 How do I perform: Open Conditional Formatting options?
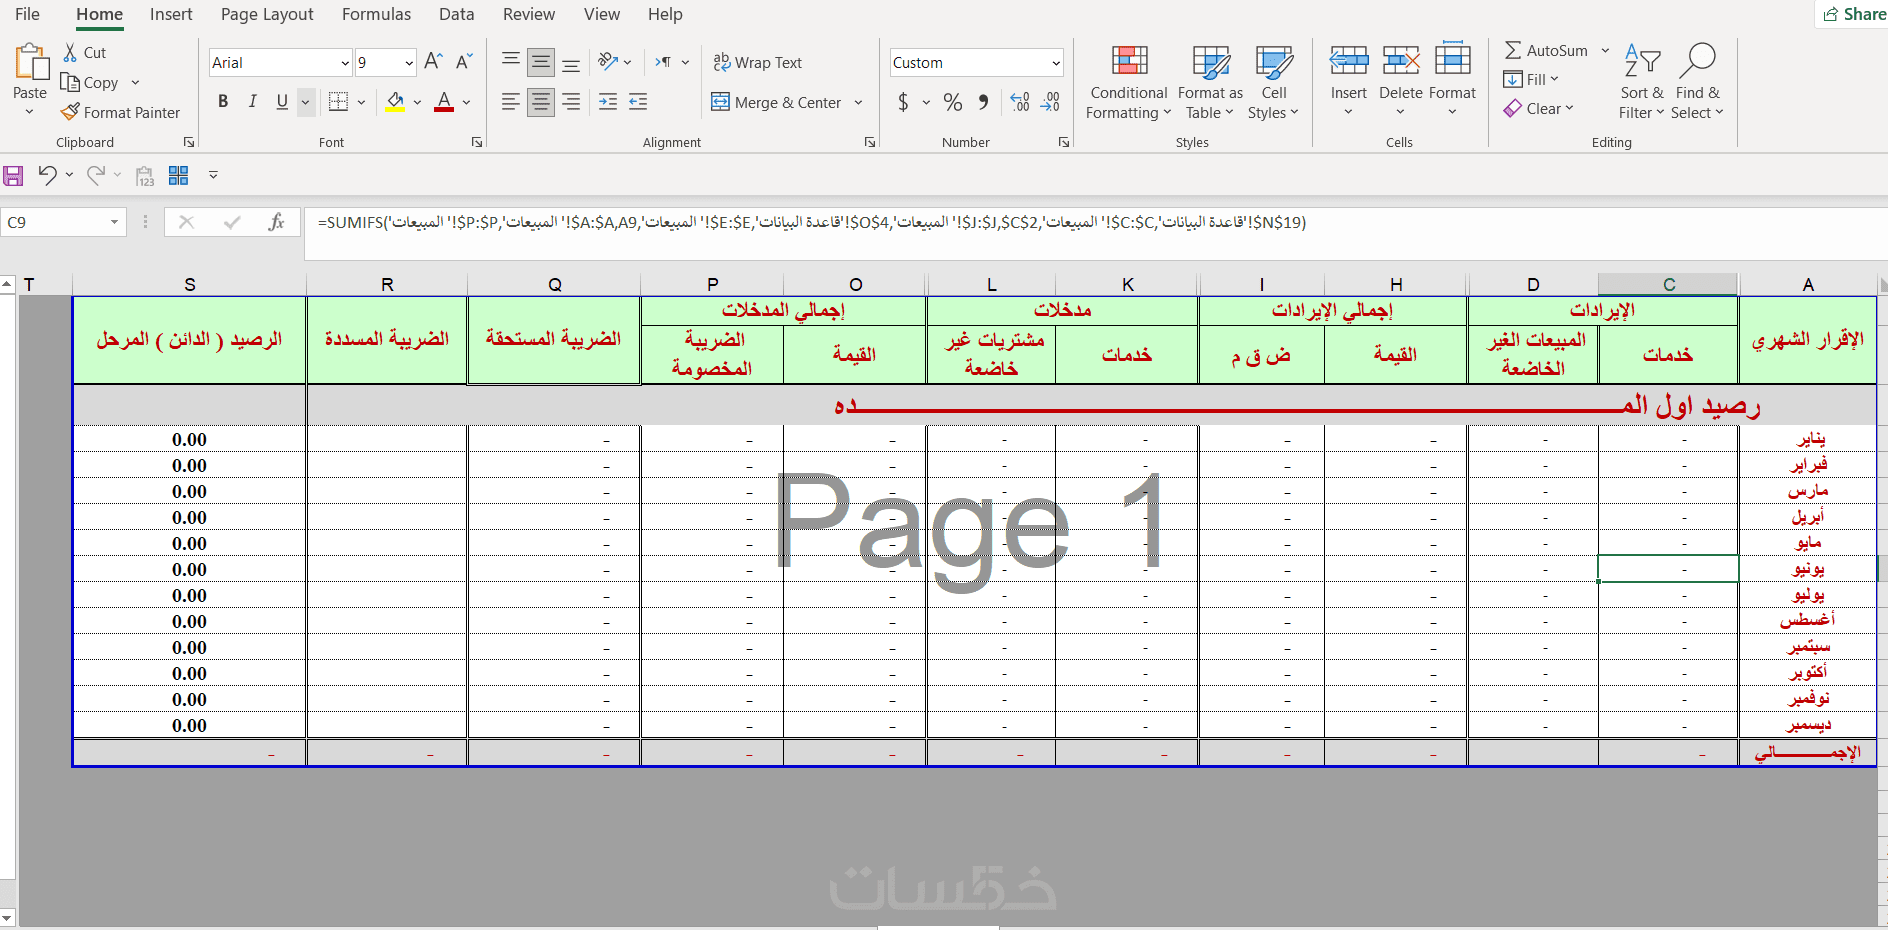1129,82
